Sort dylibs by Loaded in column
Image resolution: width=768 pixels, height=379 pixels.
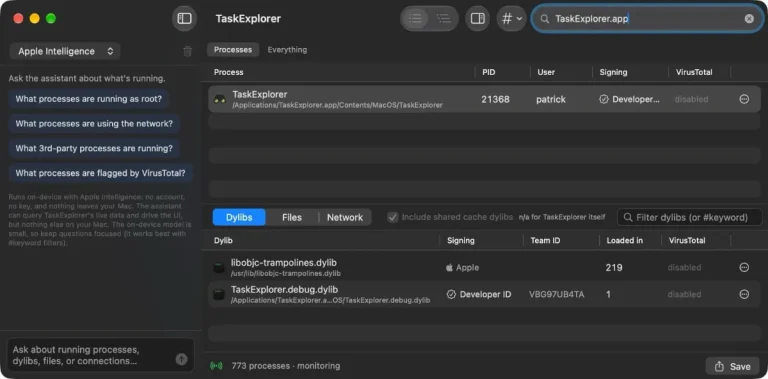tap(624, 240)
